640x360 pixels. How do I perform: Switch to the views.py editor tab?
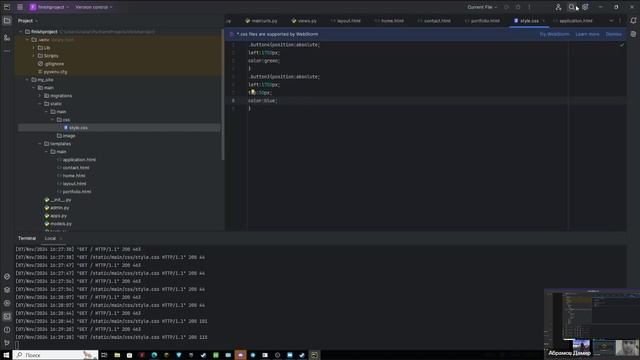(x=304, y=20)
